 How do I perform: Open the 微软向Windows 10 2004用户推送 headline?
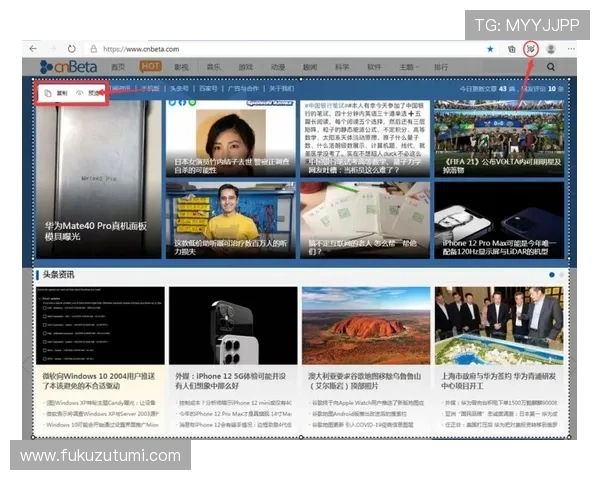[x=99, y=381]
